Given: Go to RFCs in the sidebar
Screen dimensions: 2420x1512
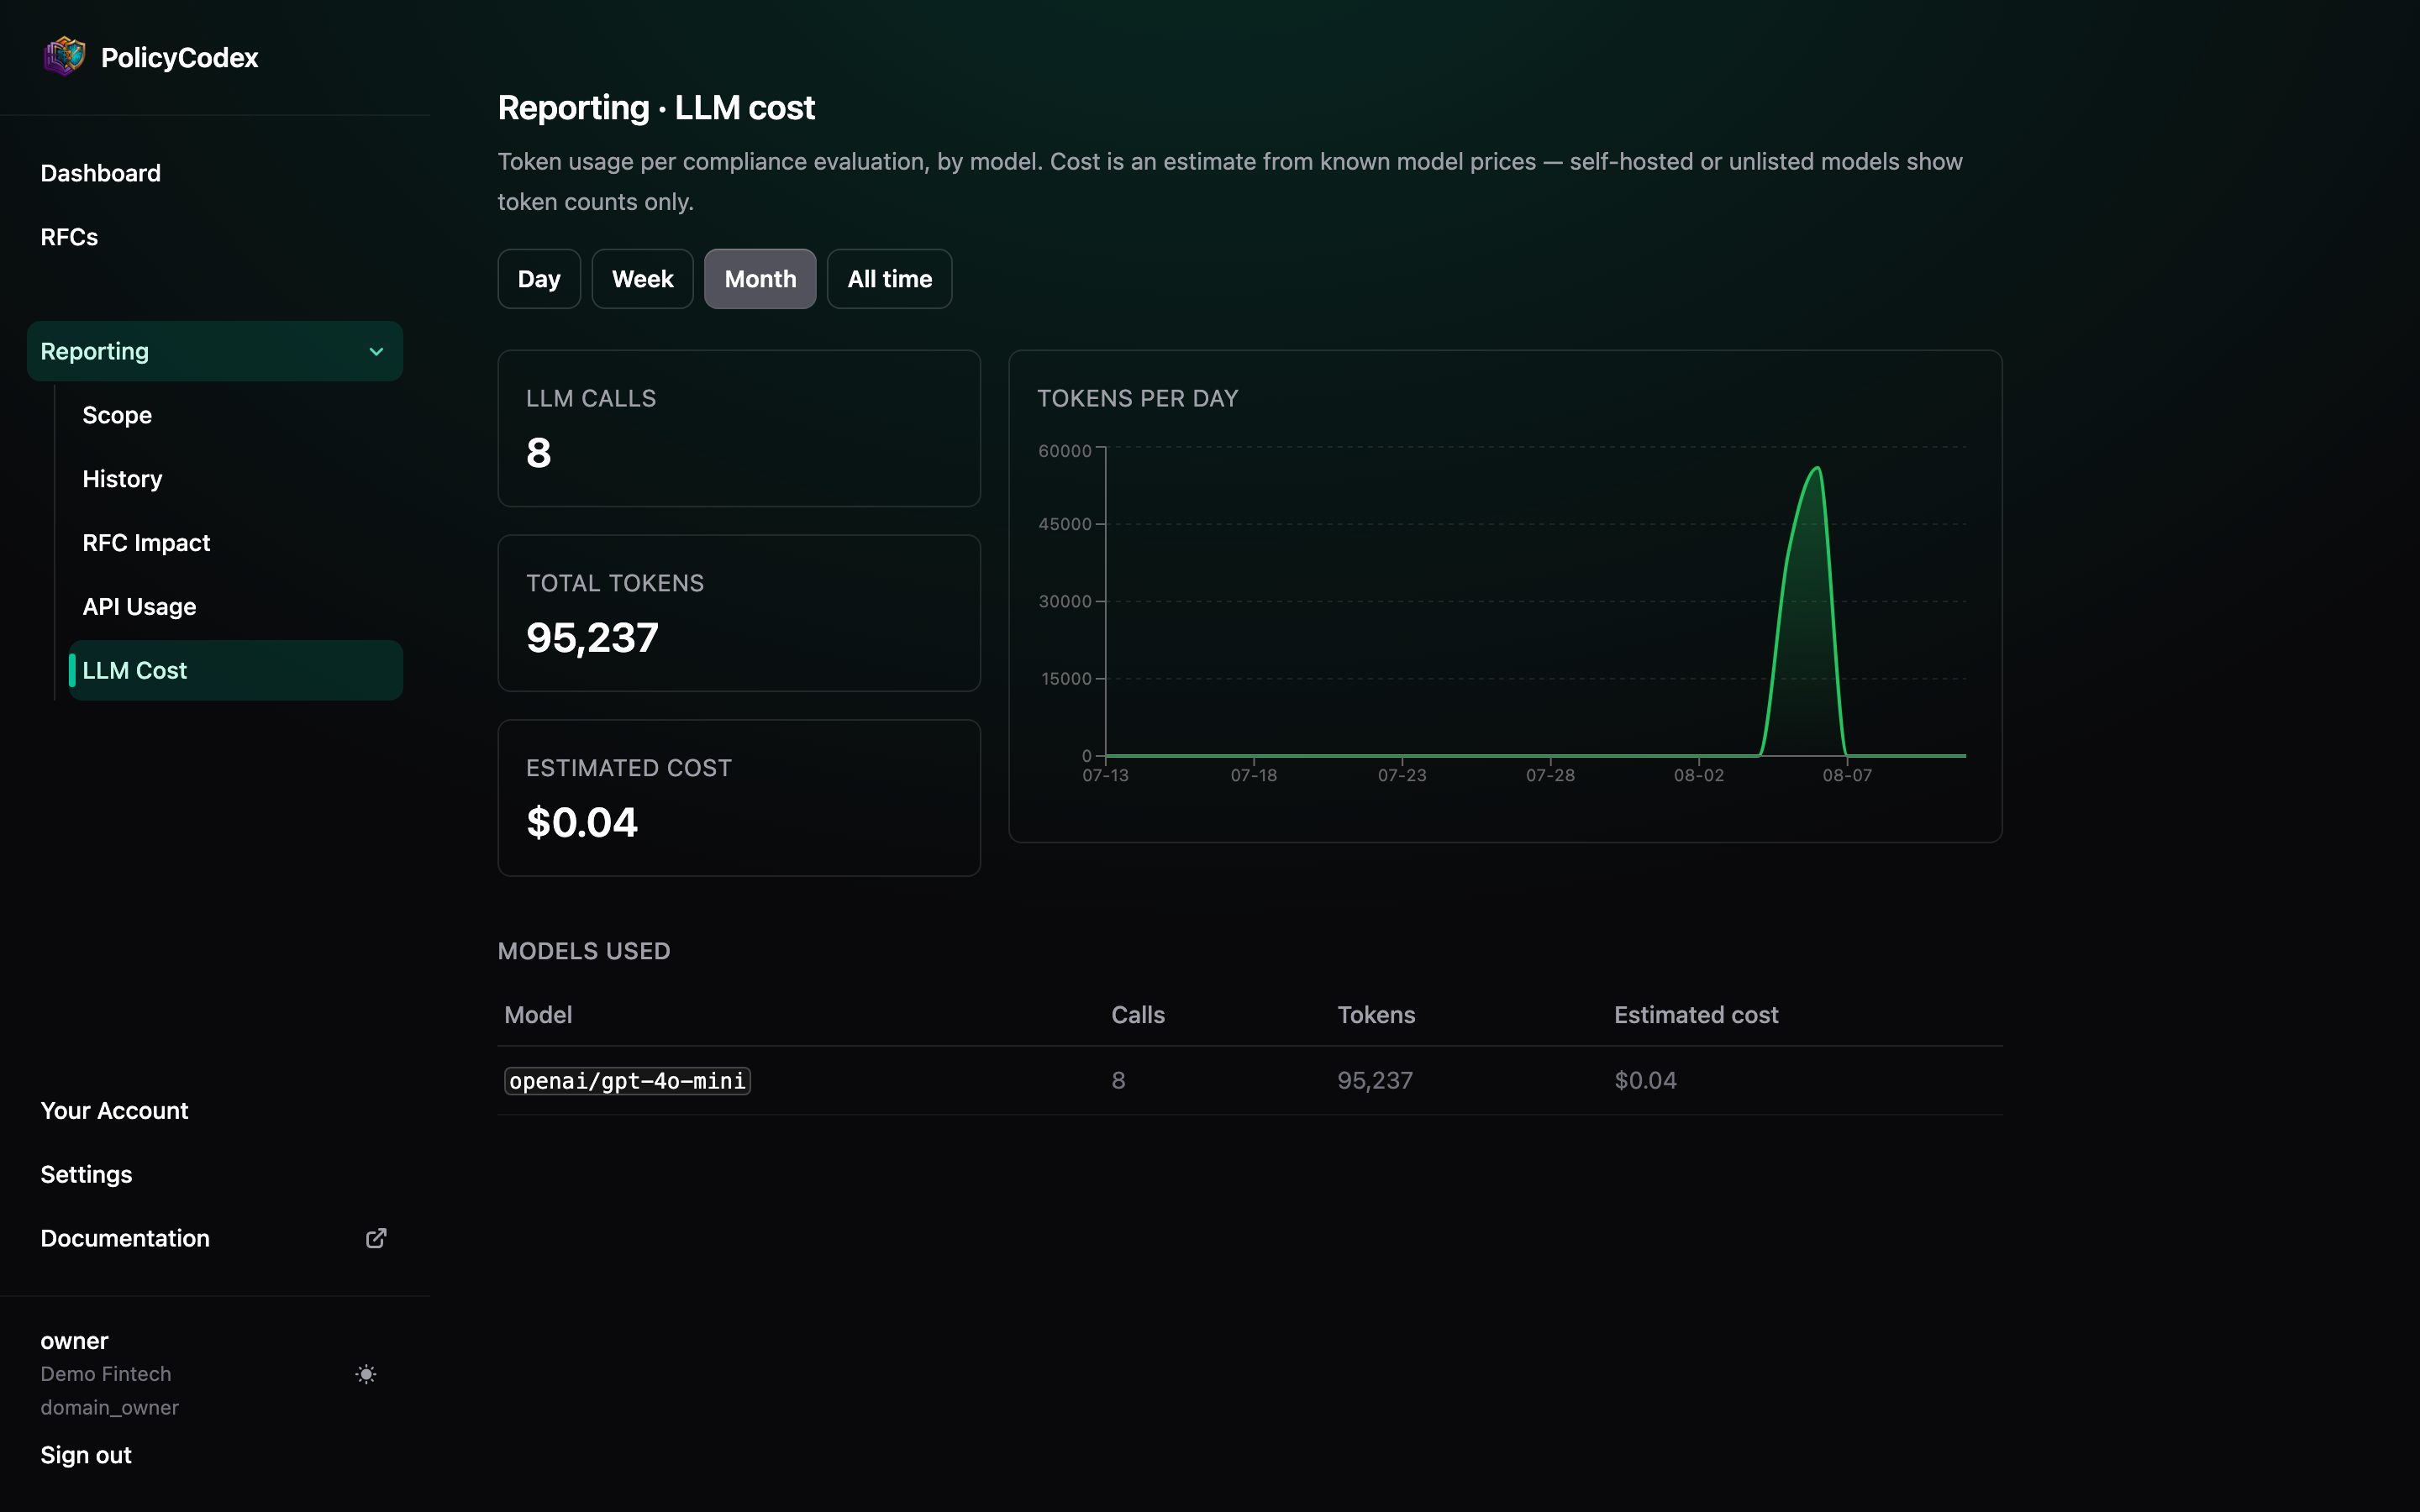Looking at the screenshot, I should (x=69, y=237).
